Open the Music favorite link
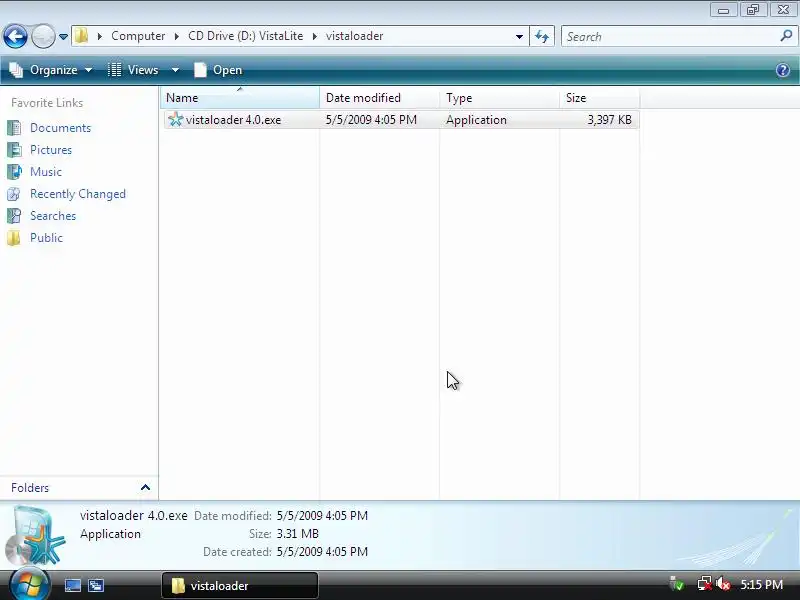 click(46, 172)
